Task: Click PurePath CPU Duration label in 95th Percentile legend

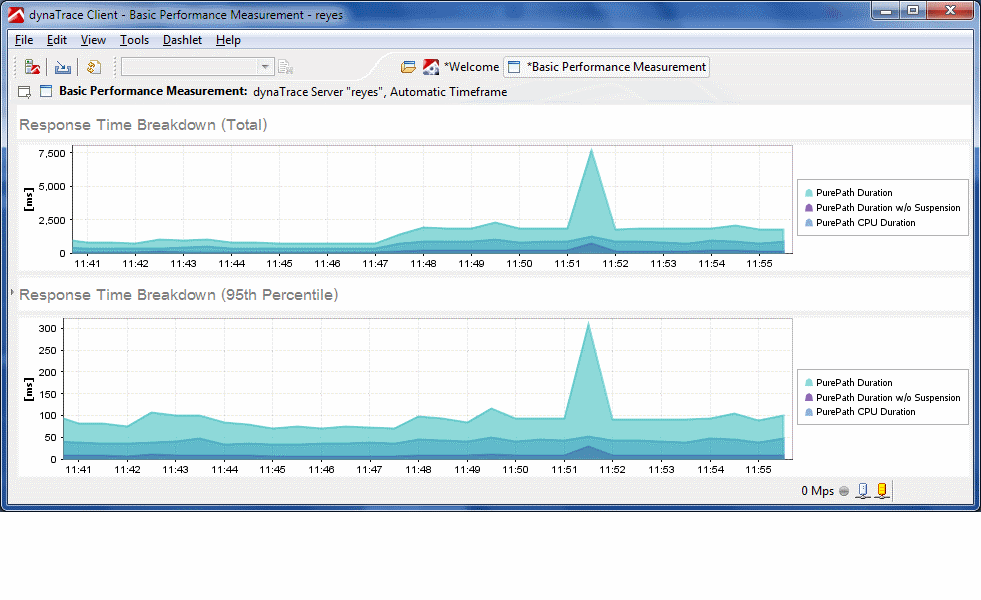Action: (x=865, y=412)
